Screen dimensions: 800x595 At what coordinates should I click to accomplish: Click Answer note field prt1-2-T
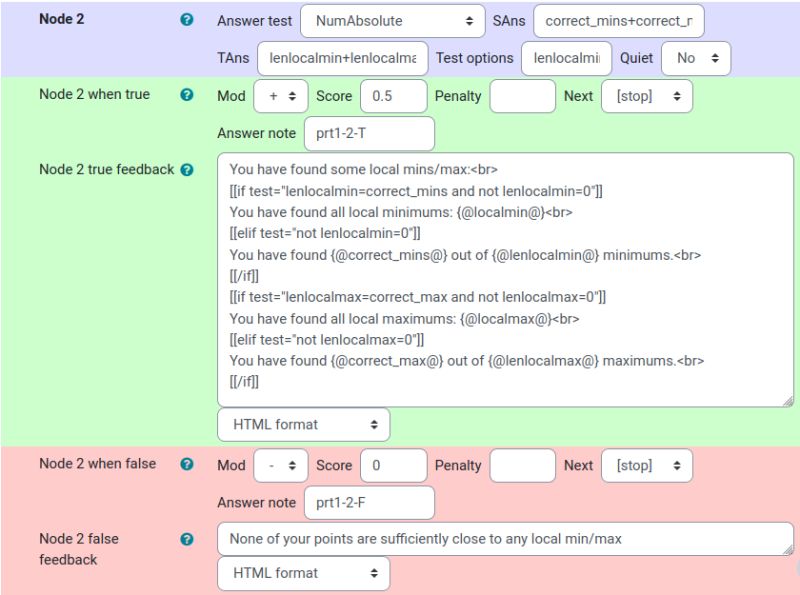click(x=369, y=134)
